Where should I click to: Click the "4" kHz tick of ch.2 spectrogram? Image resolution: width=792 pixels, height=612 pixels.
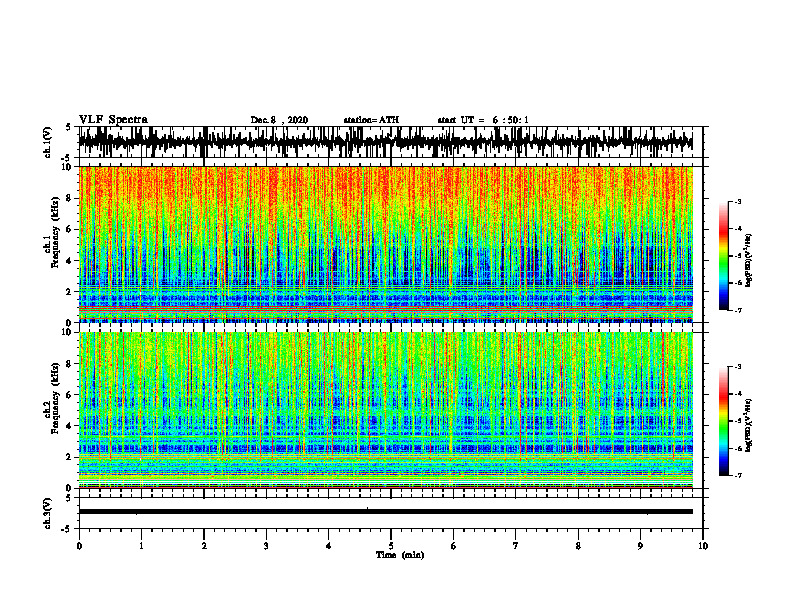[x=69, y=426]
